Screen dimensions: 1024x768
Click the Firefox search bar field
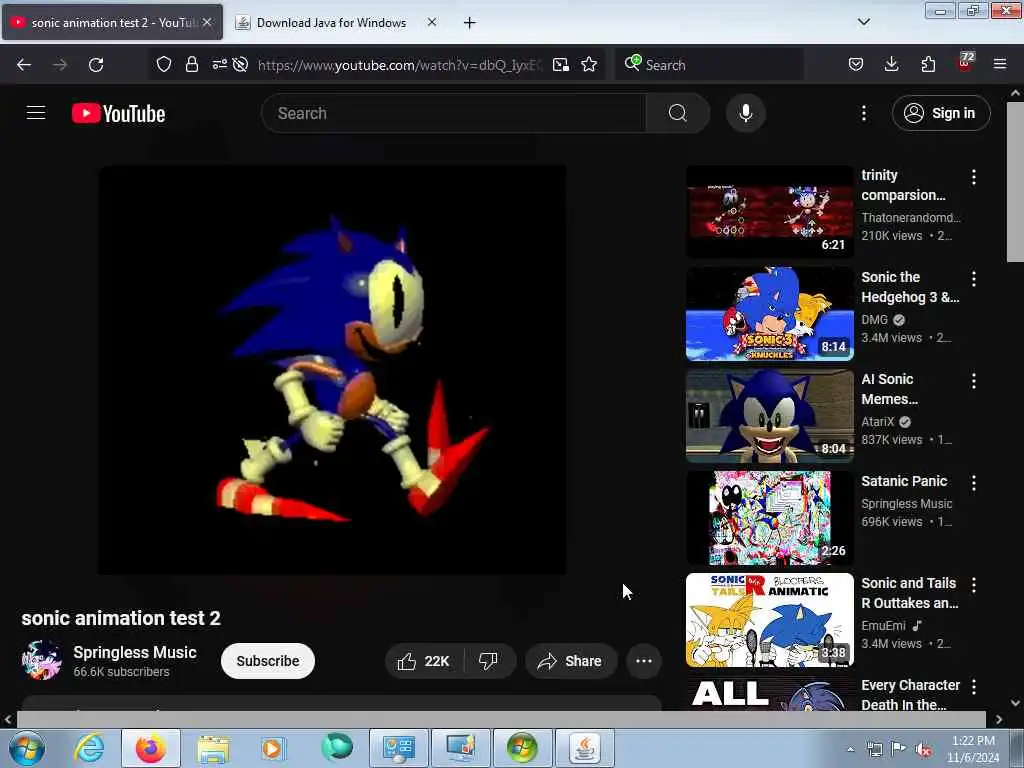(709, 65)
